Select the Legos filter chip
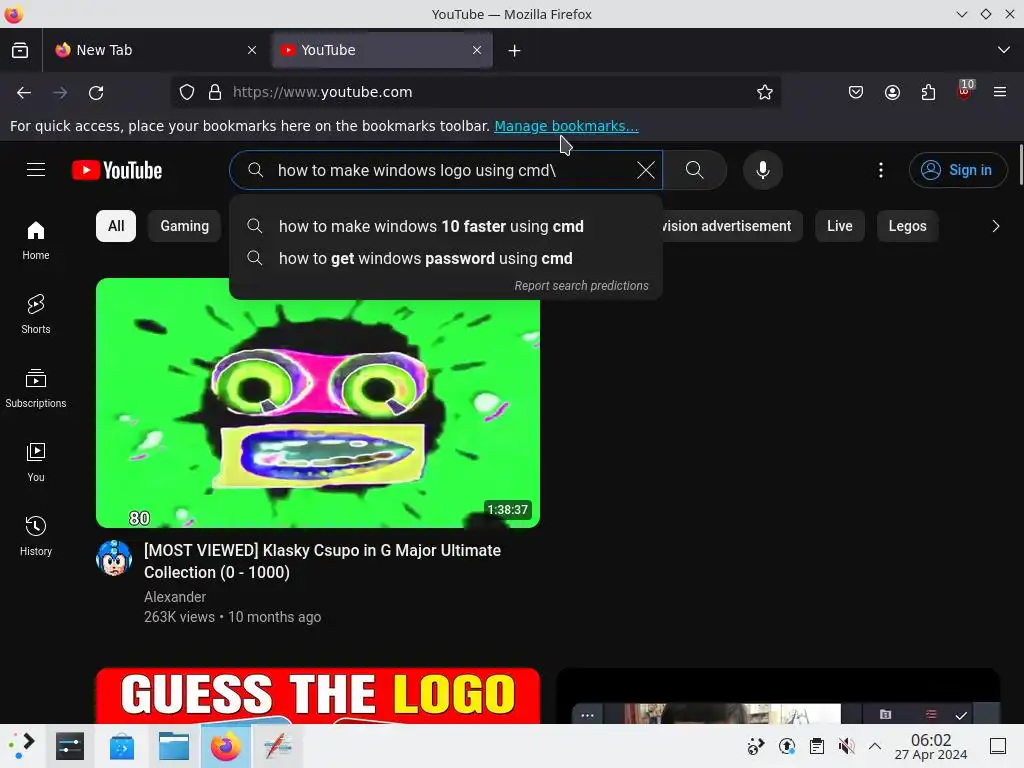Image resolution: width=1024 pixels, height=768 pixels. tap(907, 226)
